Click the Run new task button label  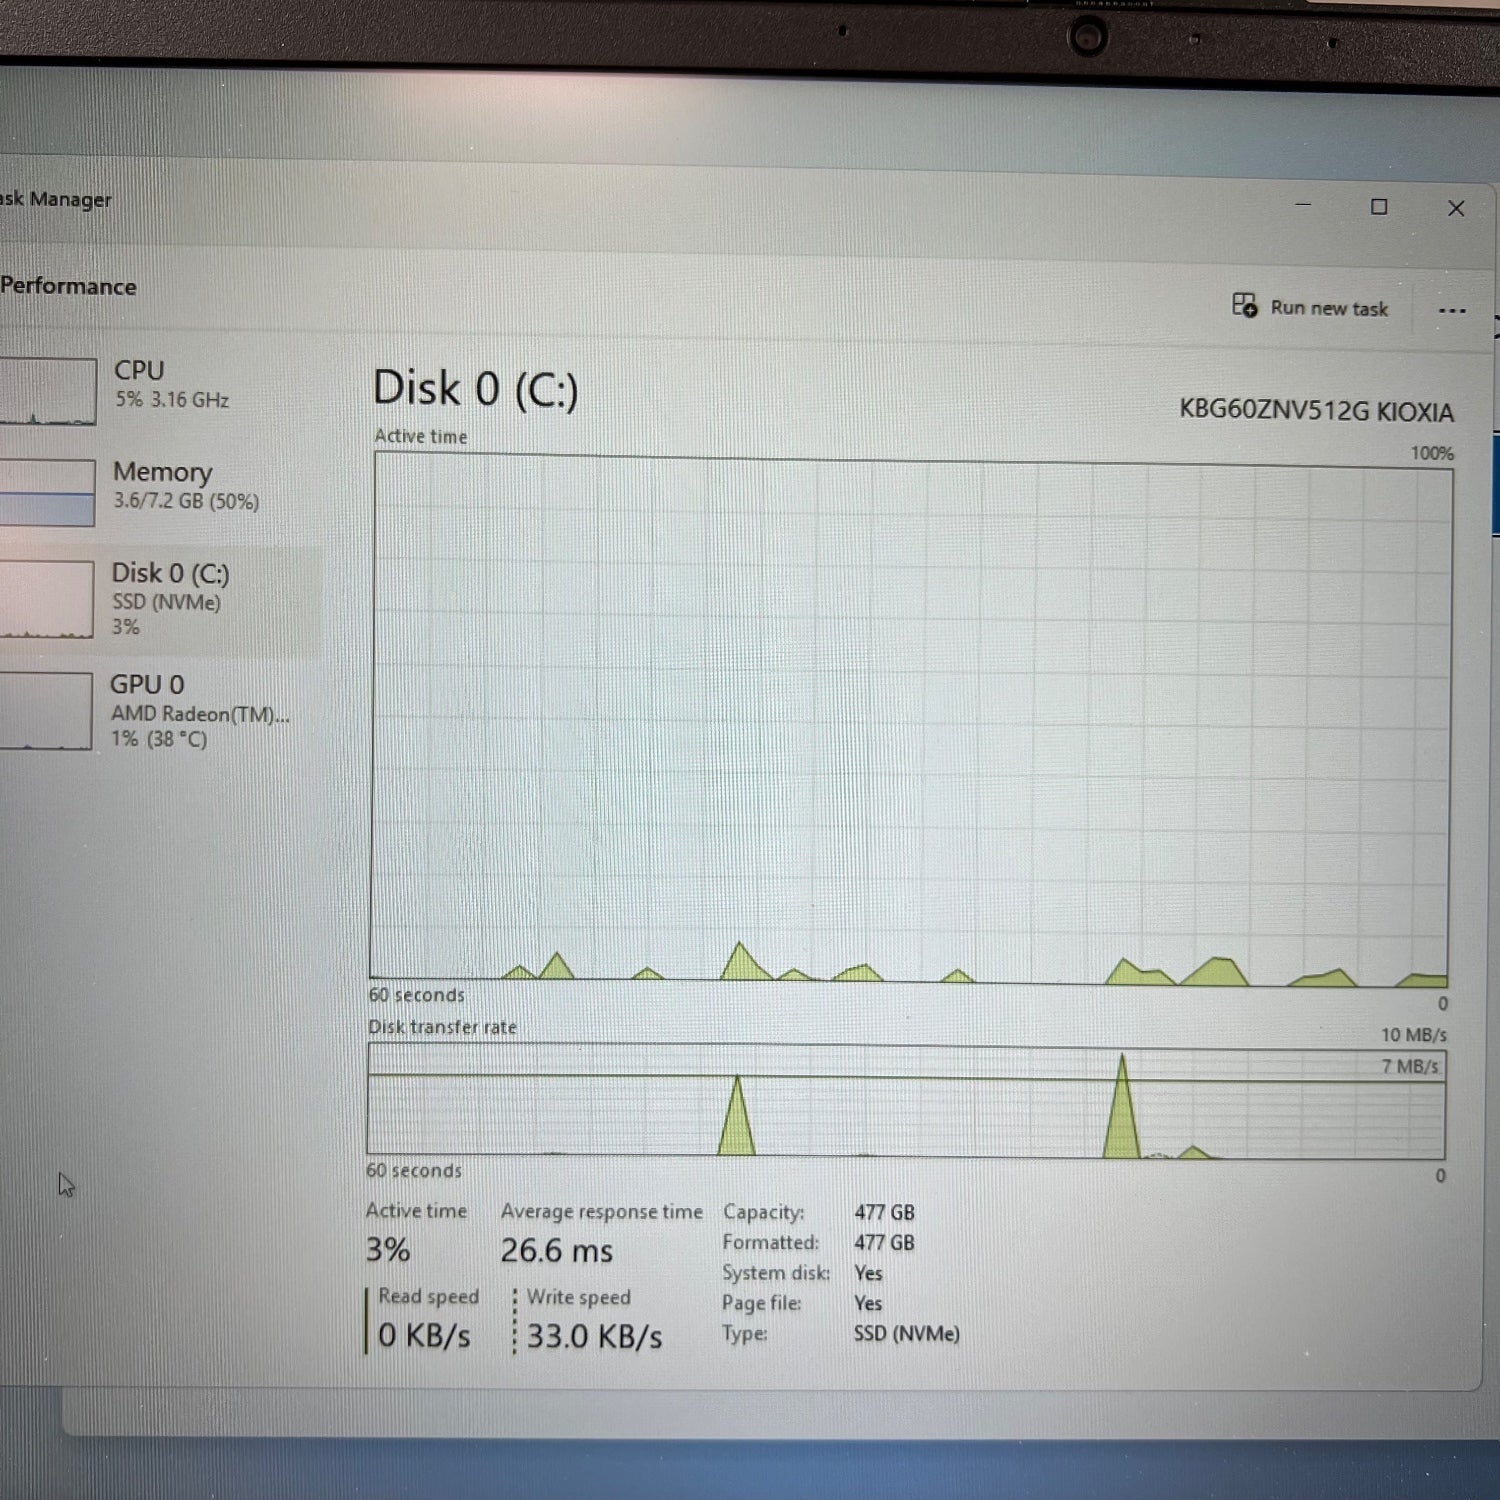pos(1329,308)
